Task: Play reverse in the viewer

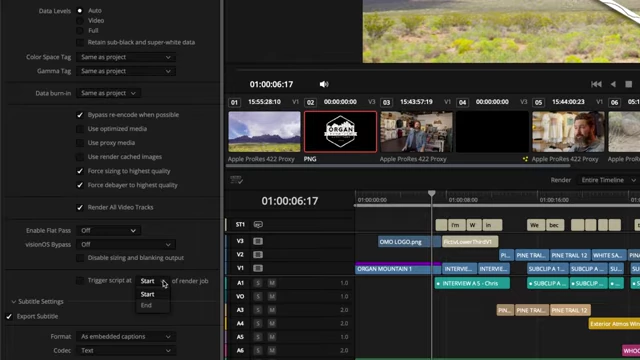Action: coord(613,84)
